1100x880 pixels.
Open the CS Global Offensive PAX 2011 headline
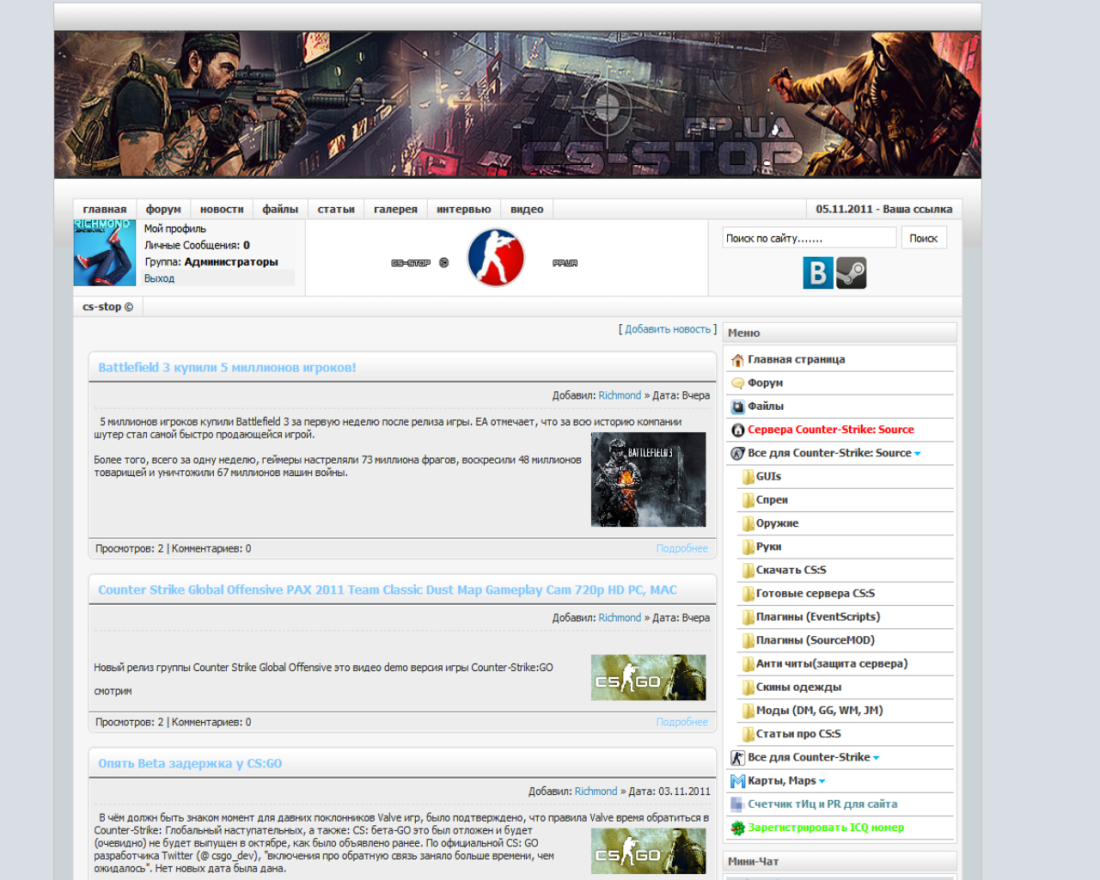[x=387, y=590]
